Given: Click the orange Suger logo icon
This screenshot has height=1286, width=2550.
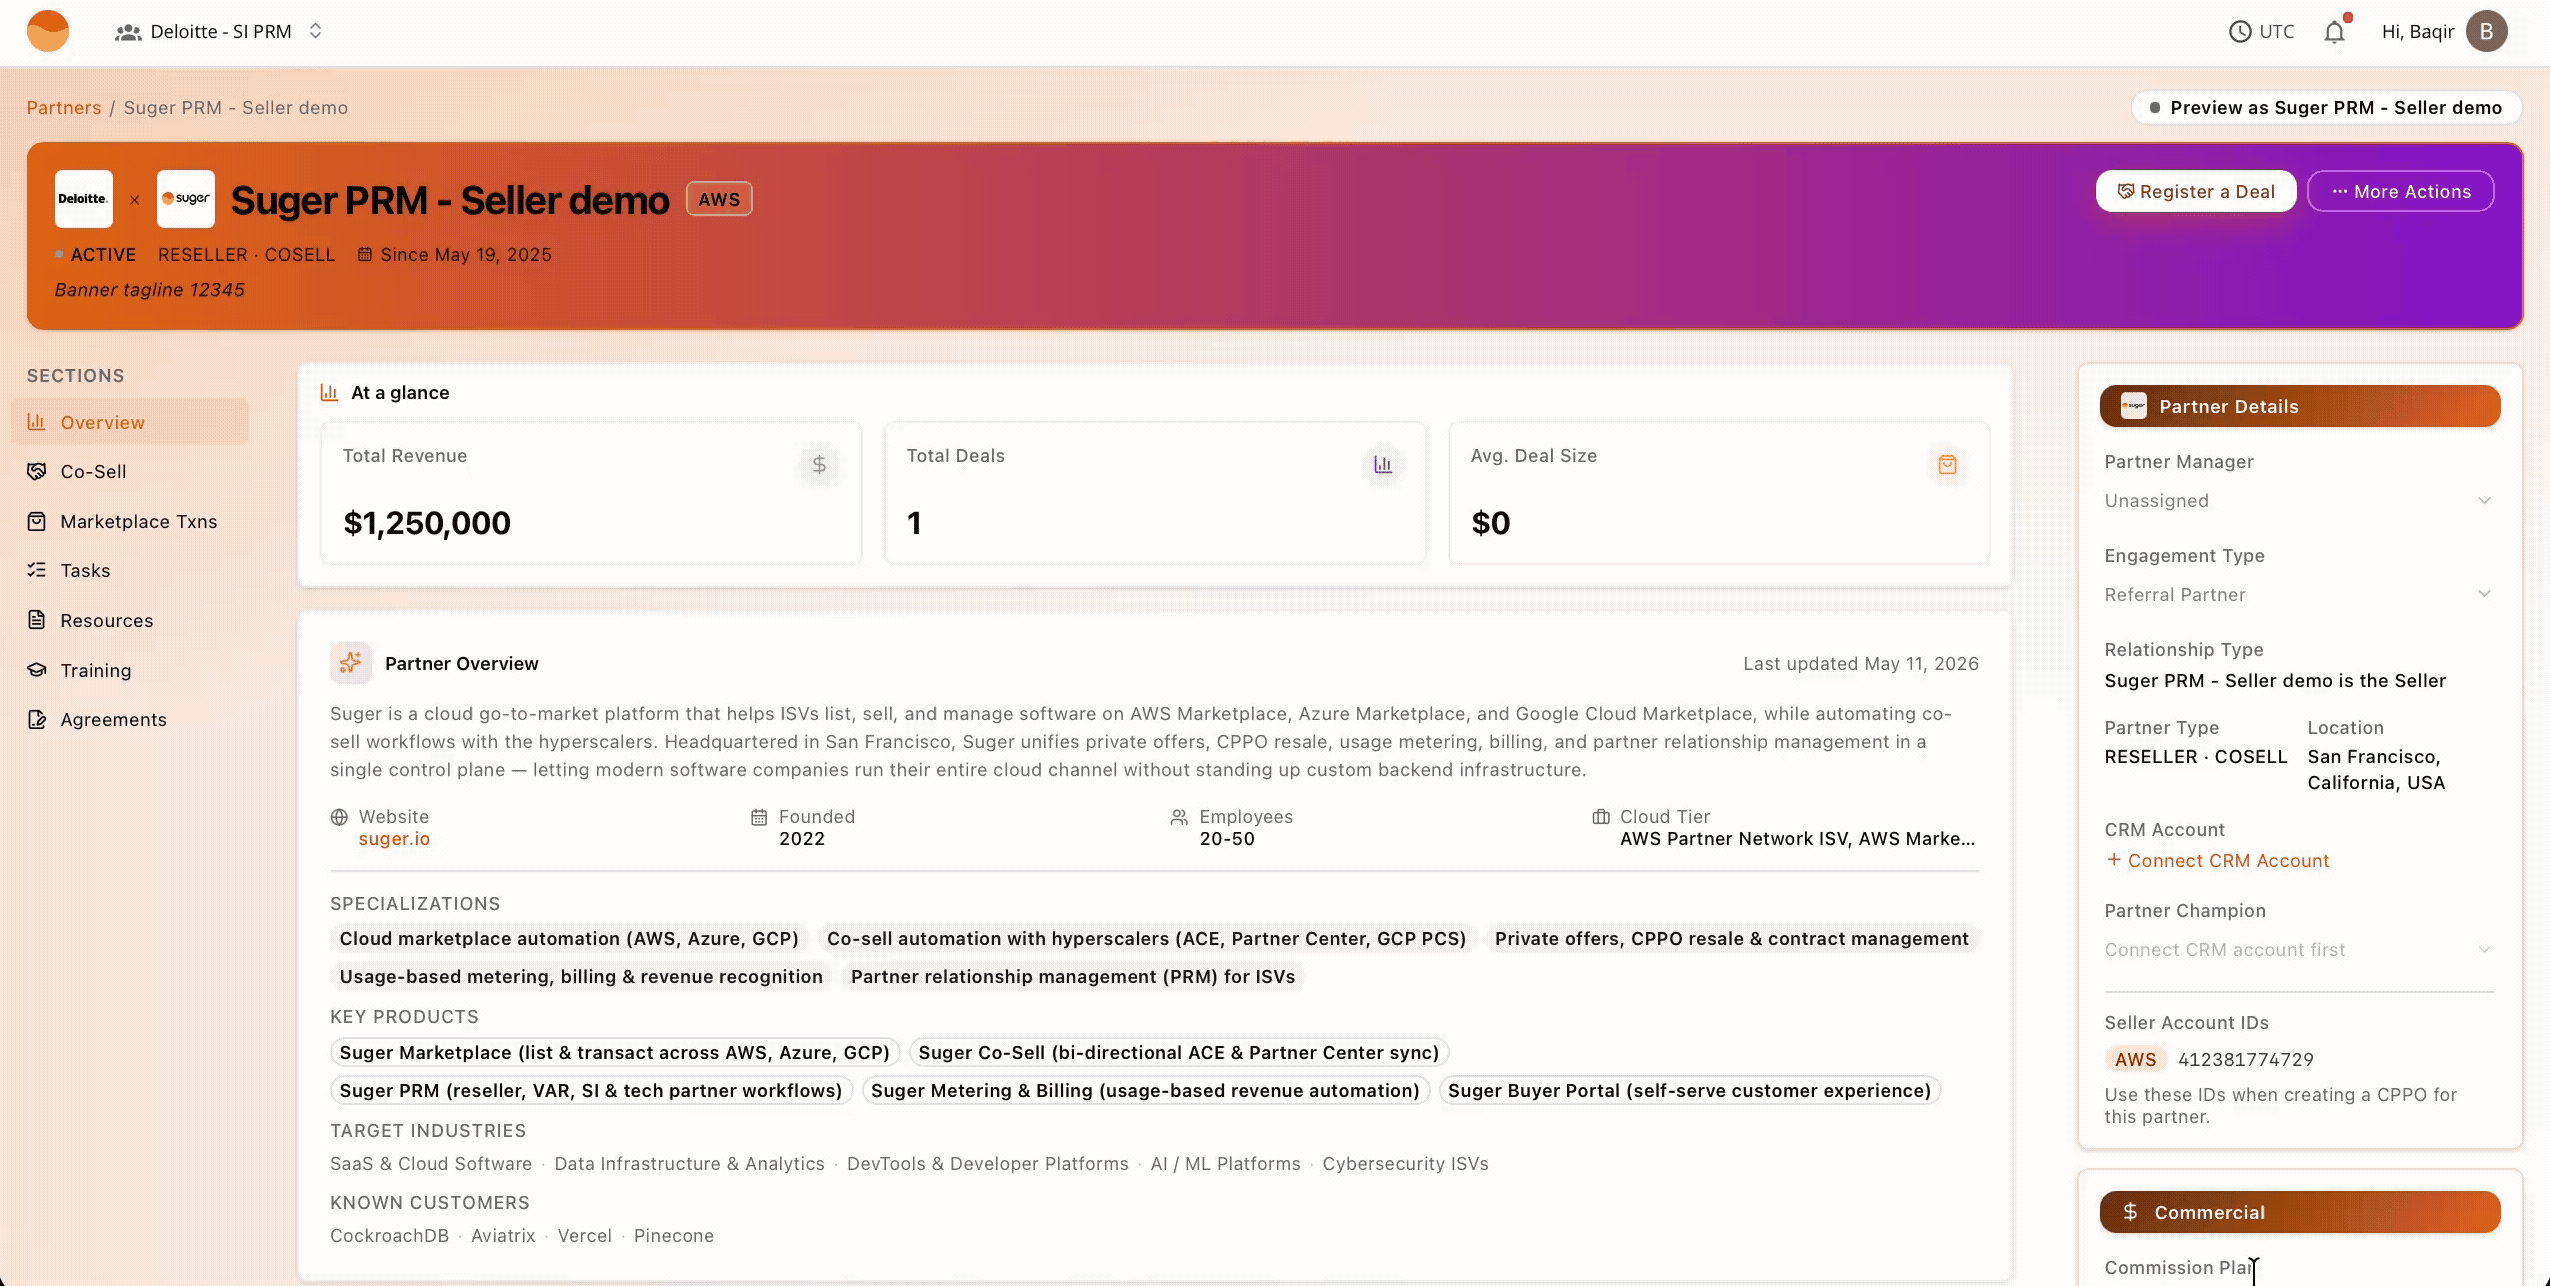Looking at the screenshot, I should 48,31.
